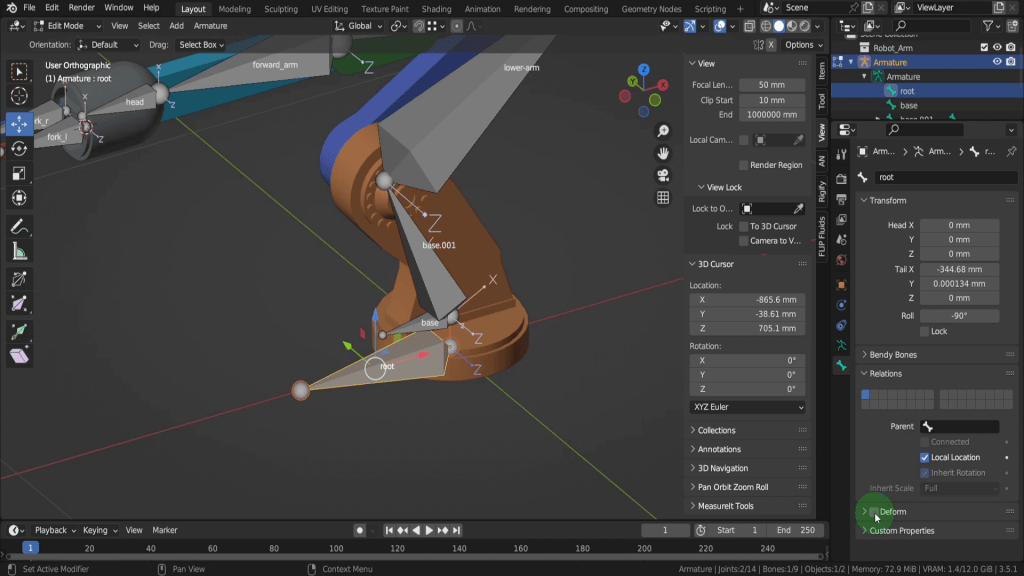Hide the Armature object in outliner
This screenshot has height=576, width=1024.
tap(997, 62)
